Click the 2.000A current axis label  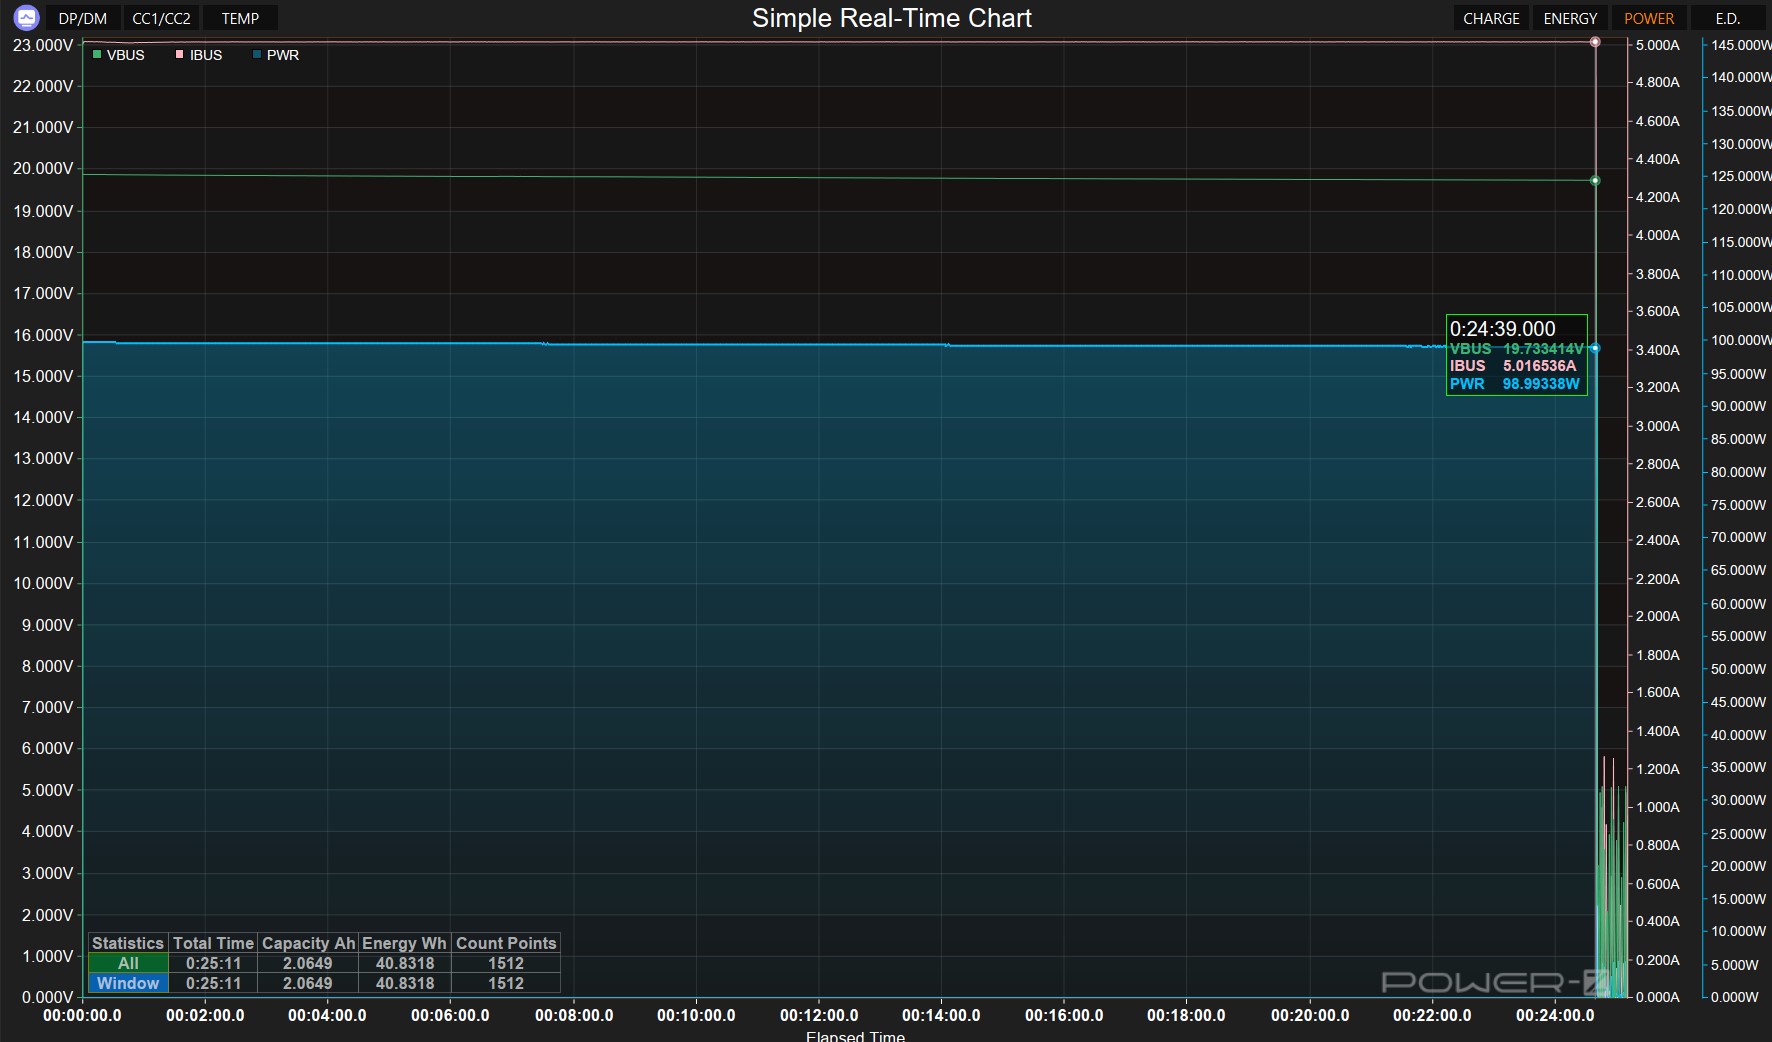pos(1657,616)
